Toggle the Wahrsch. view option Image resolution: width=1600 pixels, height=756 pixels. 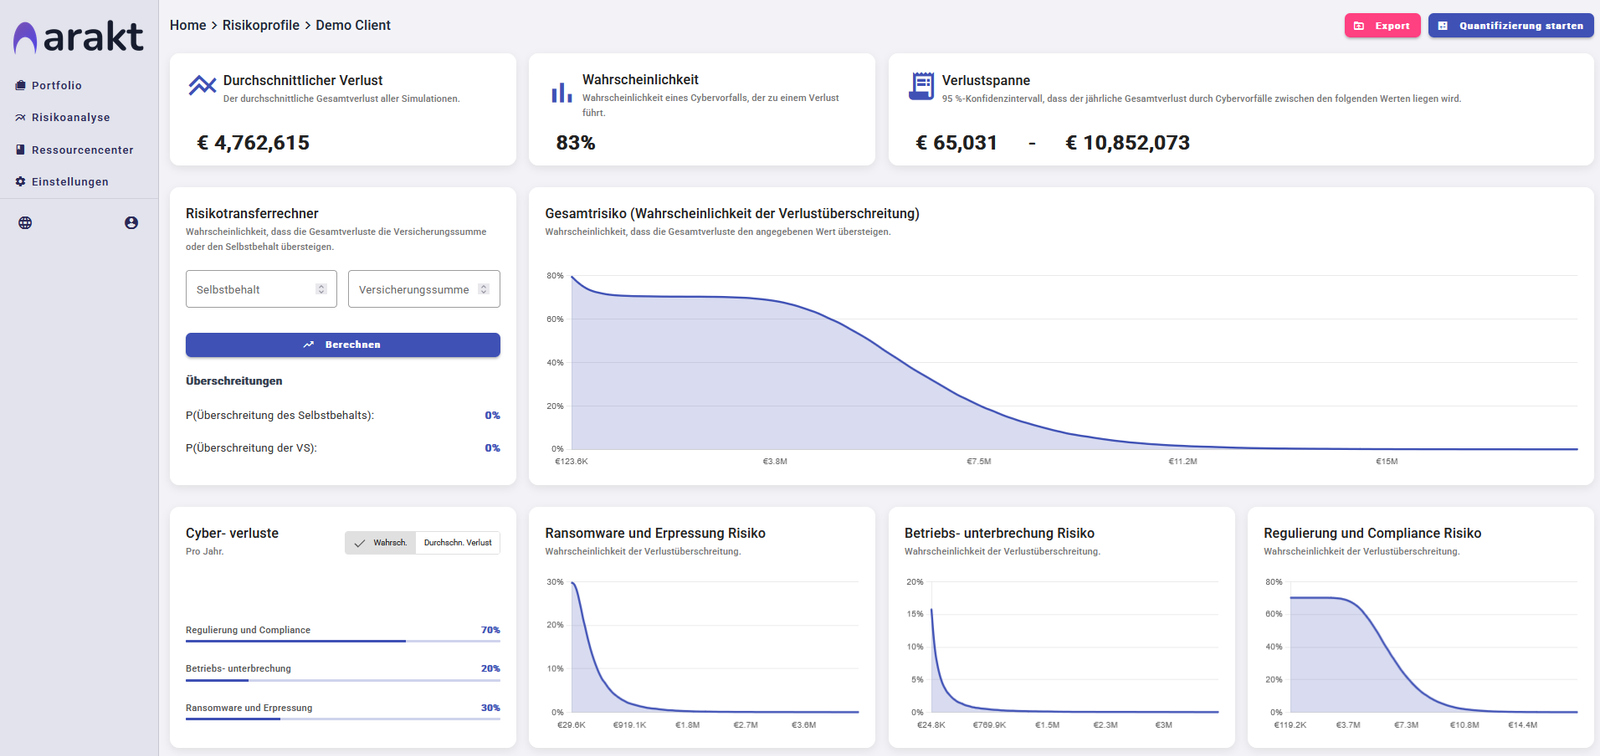click(381, 543)
